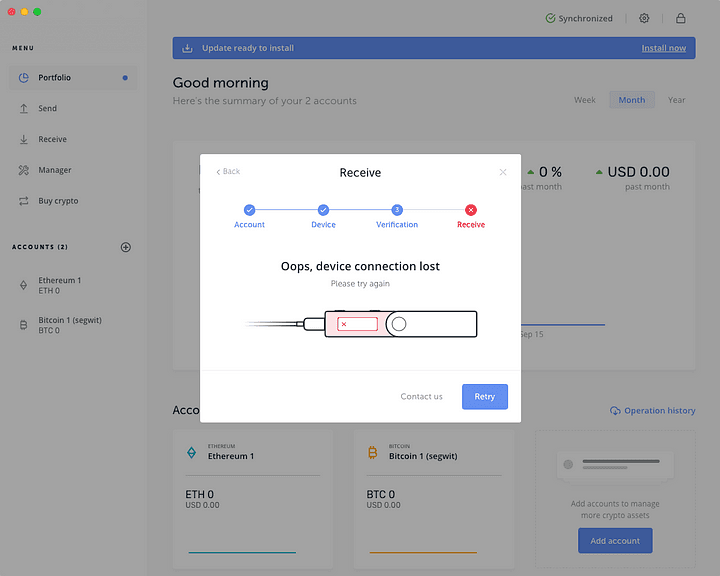Click the Device step checkmark circle
This screenshot has width=720, height=576.
pyautogui.click(x=323, y=210)
